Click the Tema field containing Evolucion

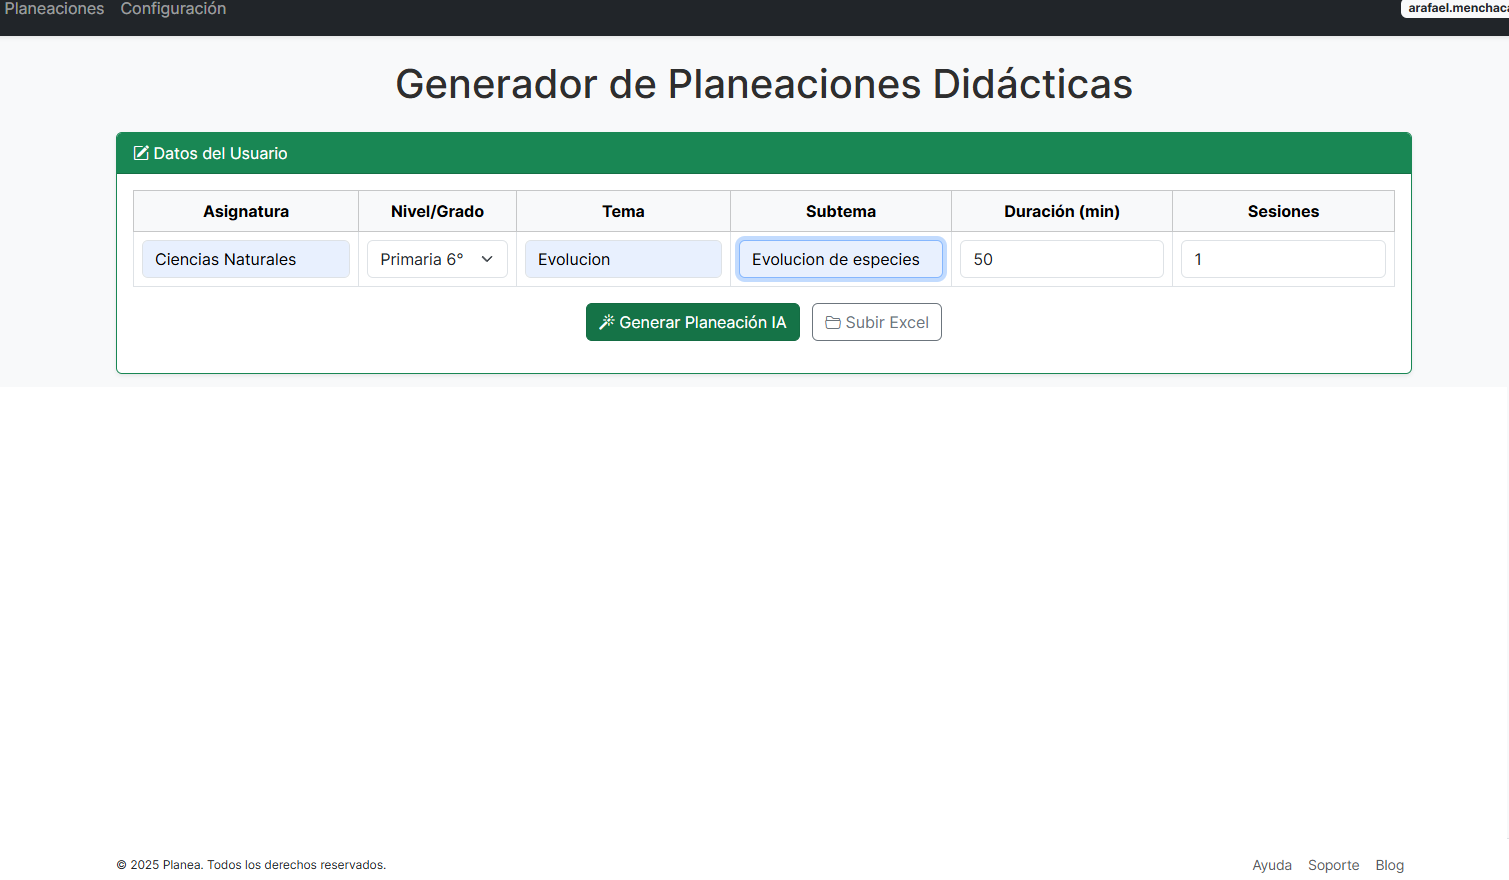623,258
